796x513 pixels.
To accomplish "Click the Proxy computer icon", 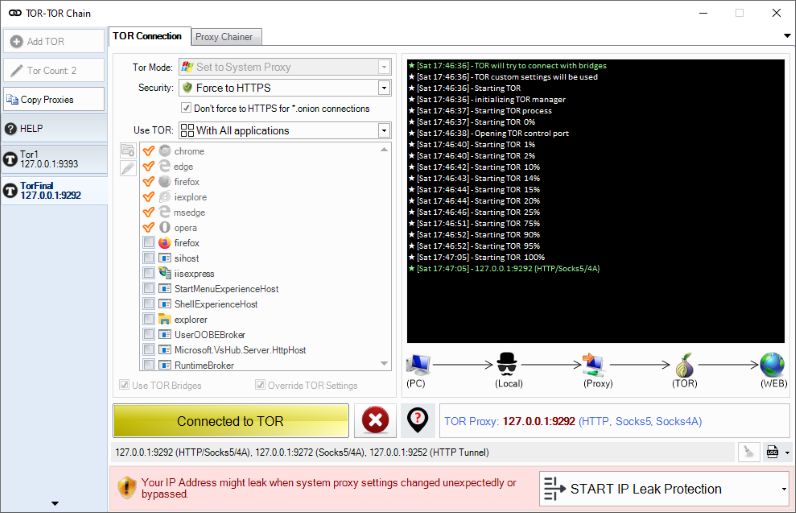I will click(x=594, y=364).
